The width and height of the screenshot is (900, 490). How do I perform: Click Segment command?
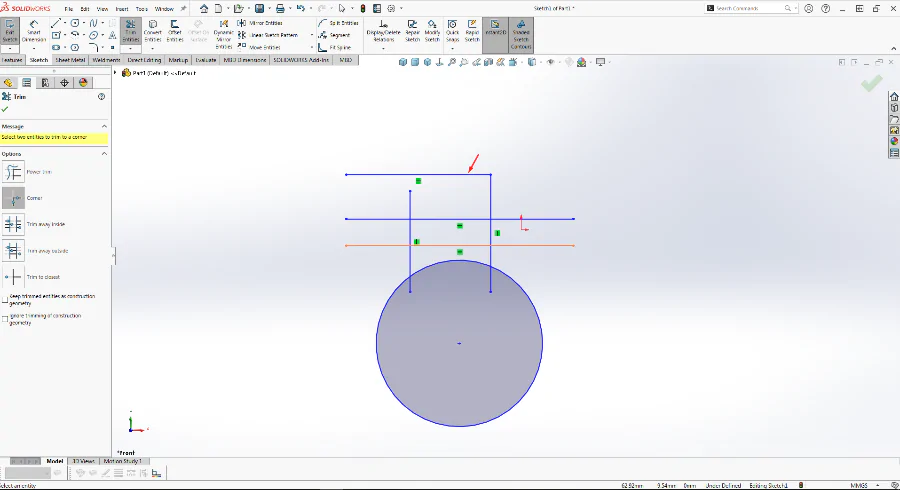[x=334, y=35]
